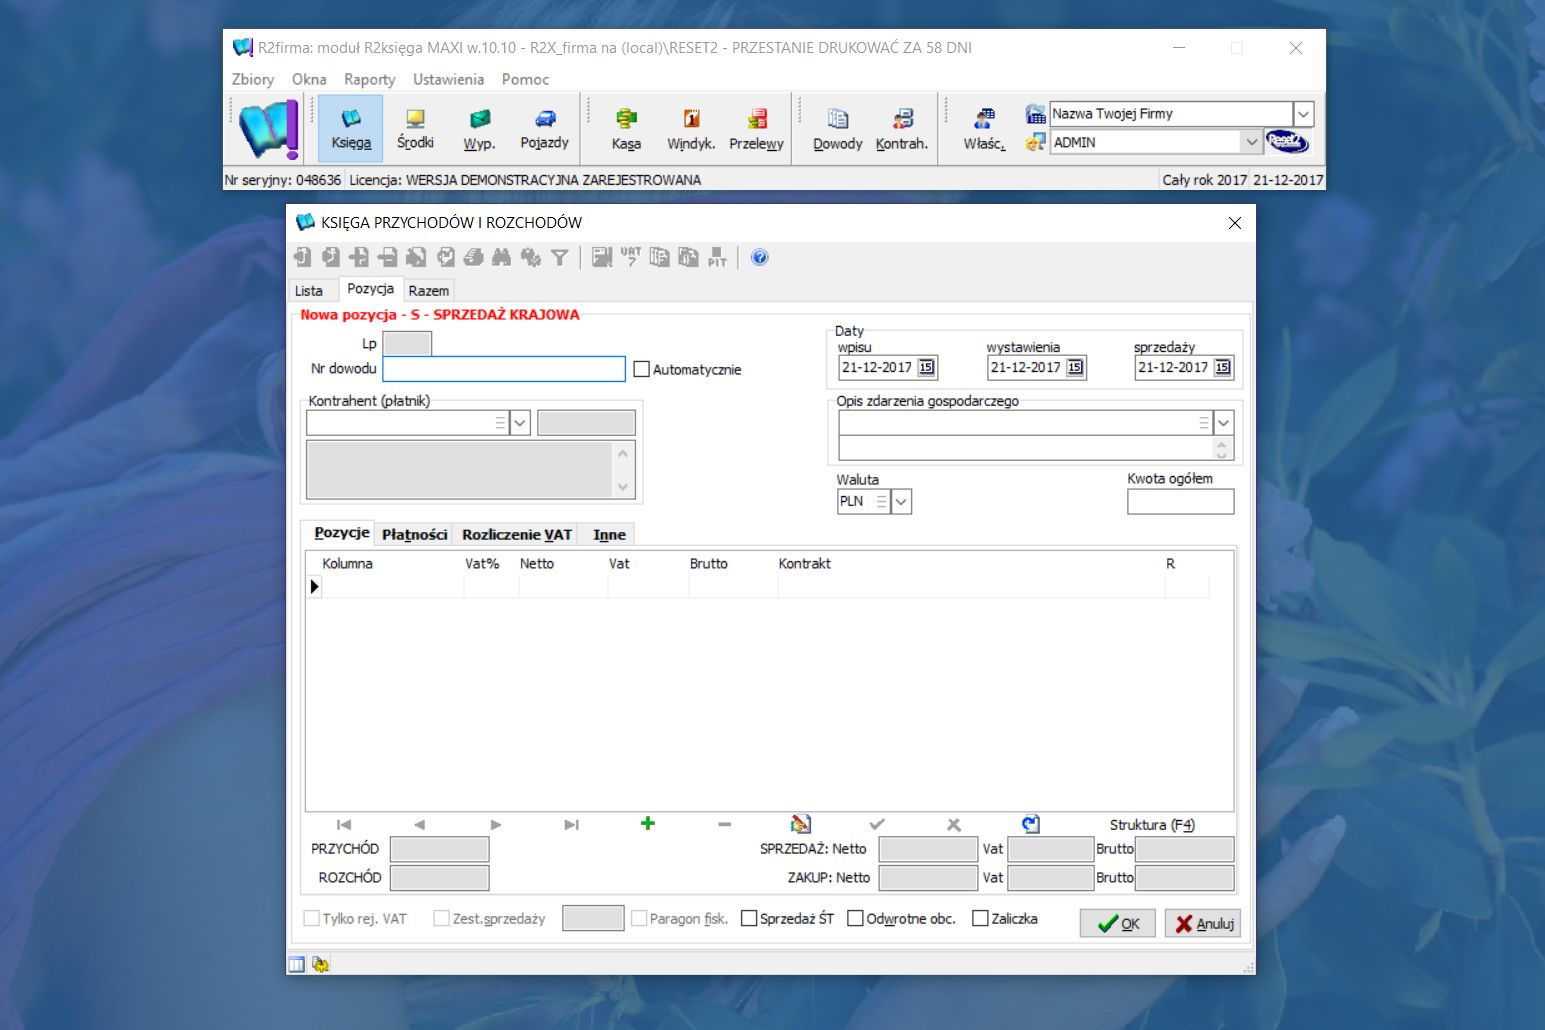Expand the Nazwa Twojej Firmy dropdown
Image resolution: width=1545 pixels, height=1030 pixels.
pyautogui.click(x=1303, y=114)
